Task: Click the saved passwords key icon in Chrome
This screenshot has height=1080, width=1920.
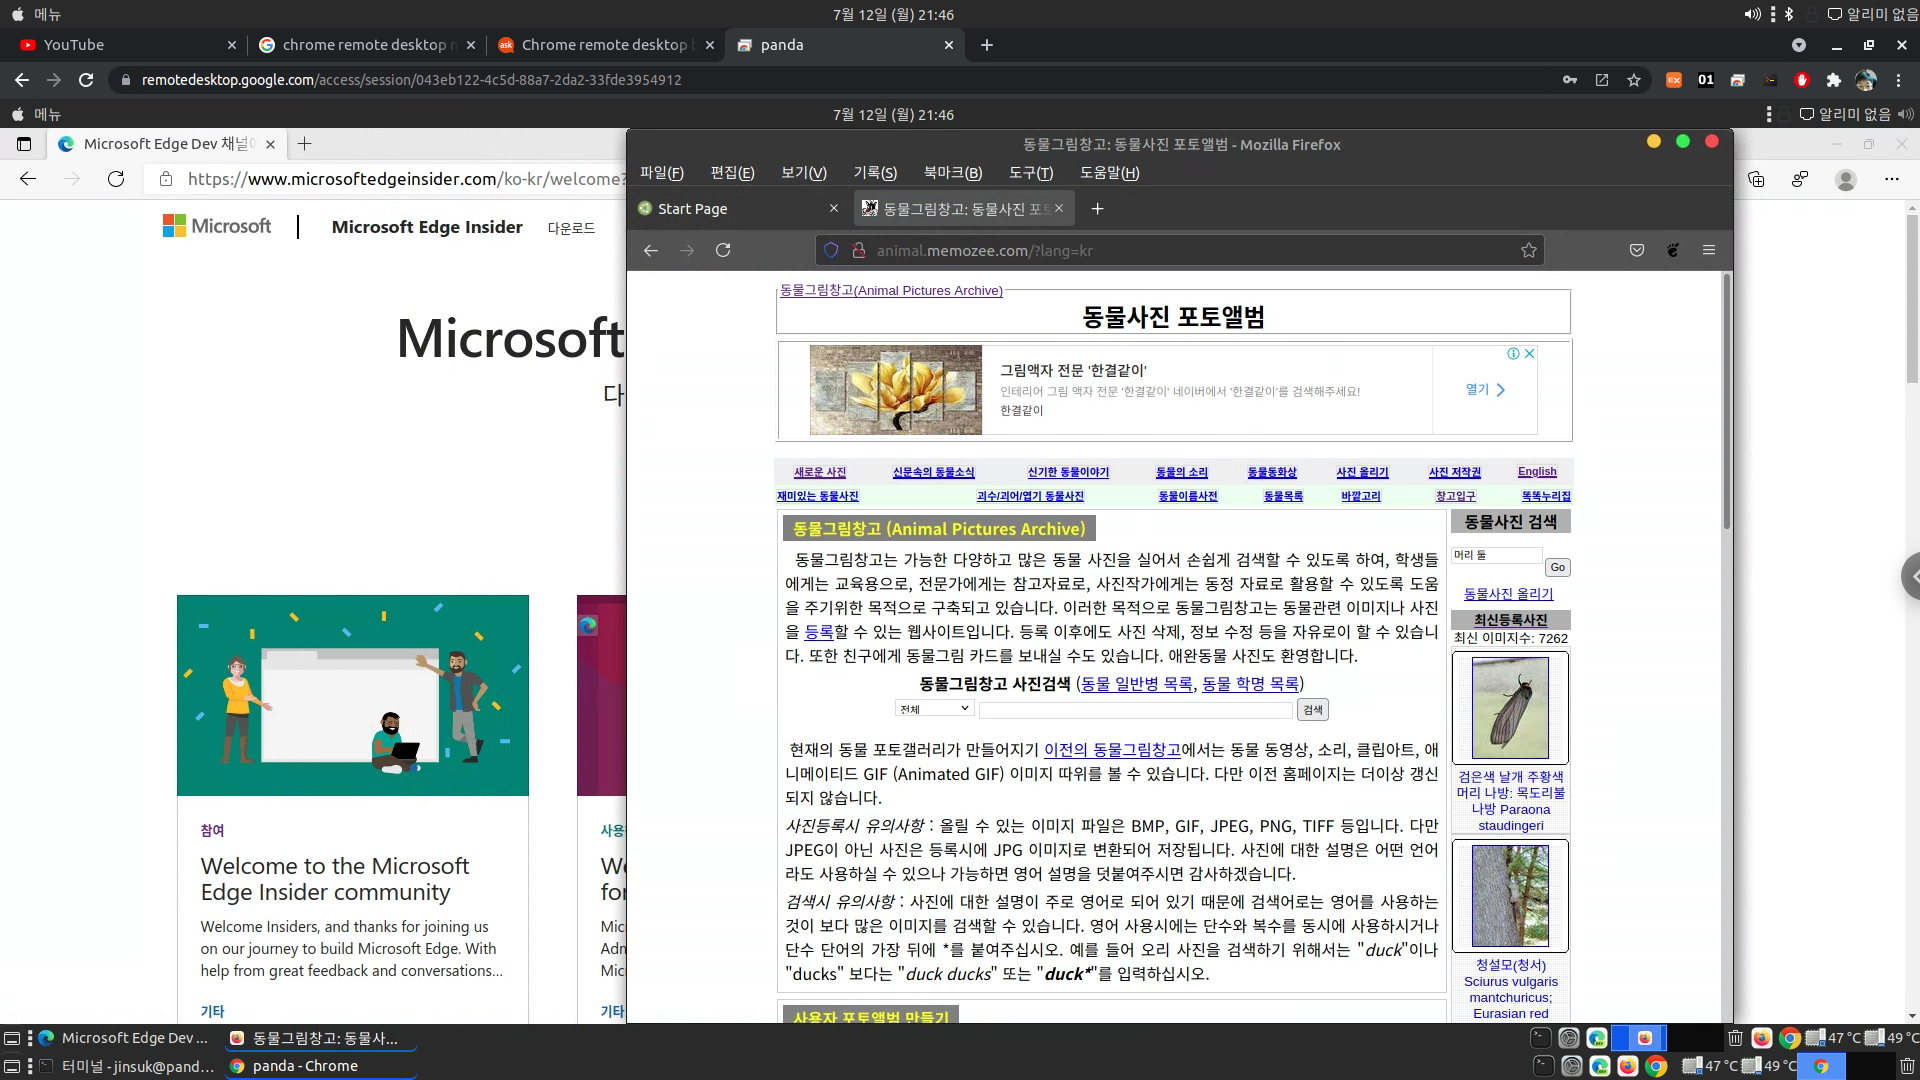Action: pyautogui.click(x=1570, y=80)
